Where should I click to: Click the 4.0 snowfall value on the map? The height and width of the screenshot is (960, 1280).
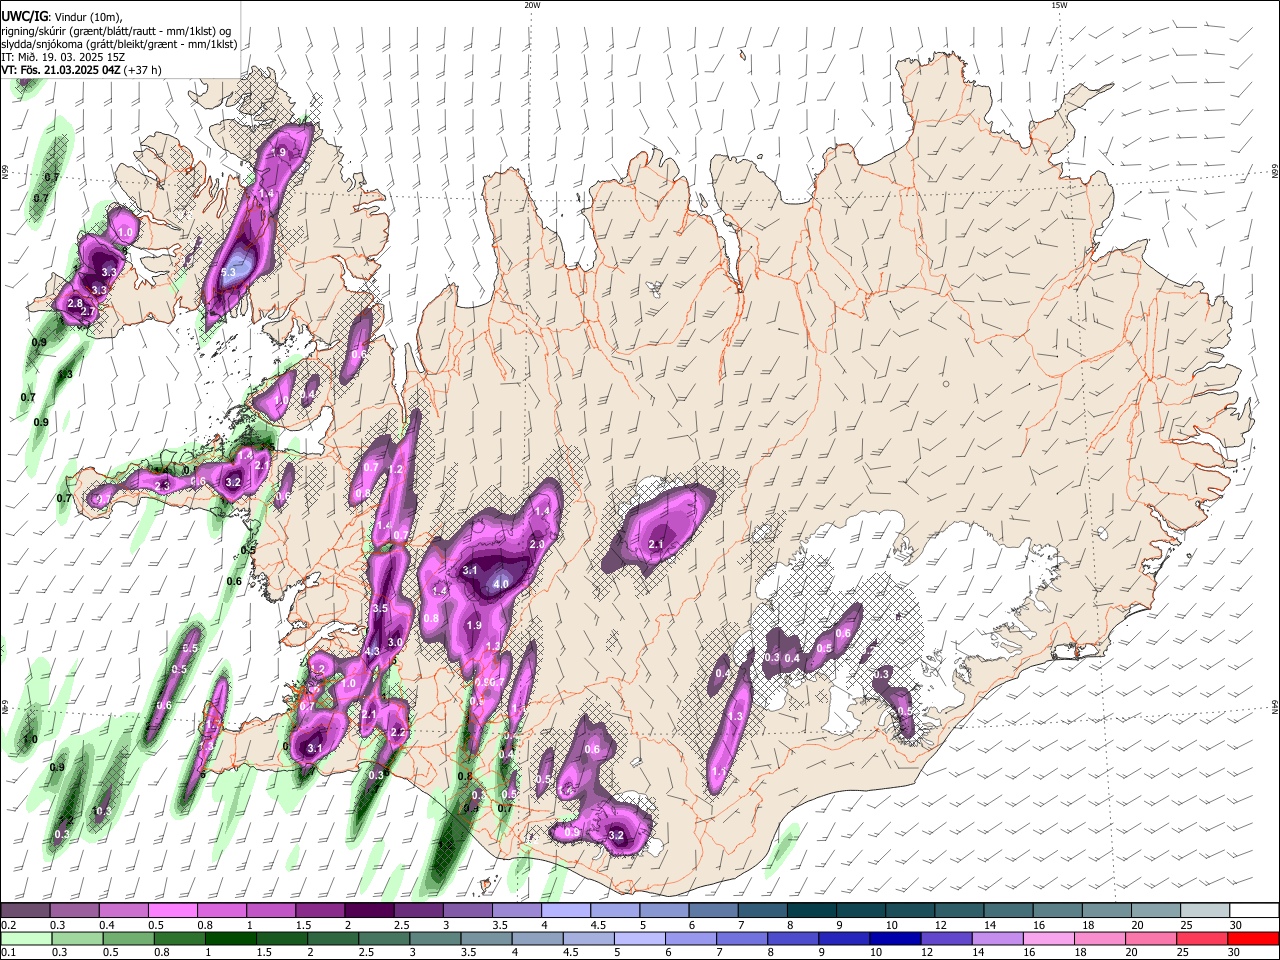501,583
